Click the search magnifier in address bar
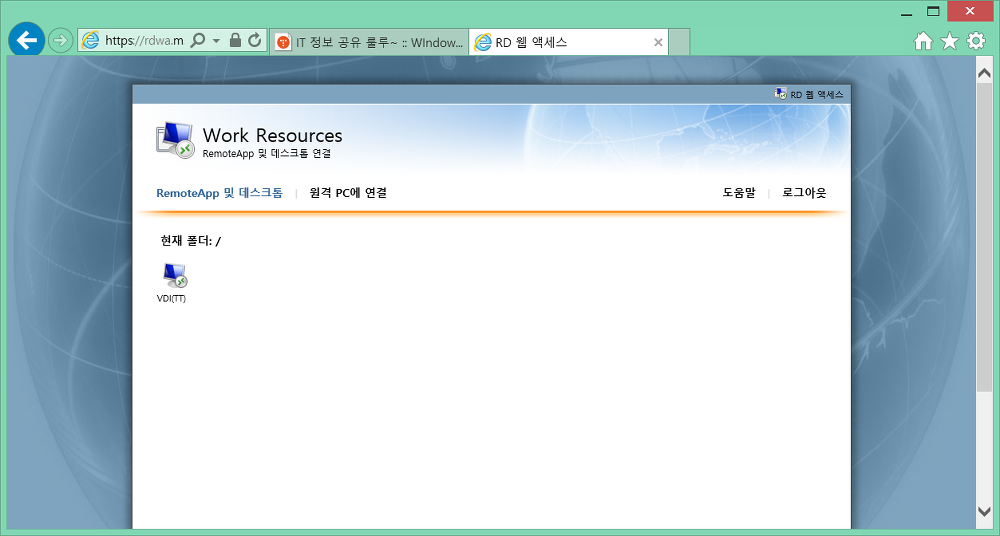Image resolution: width=1000 pixels, height=536 pixels. [197, 41]
